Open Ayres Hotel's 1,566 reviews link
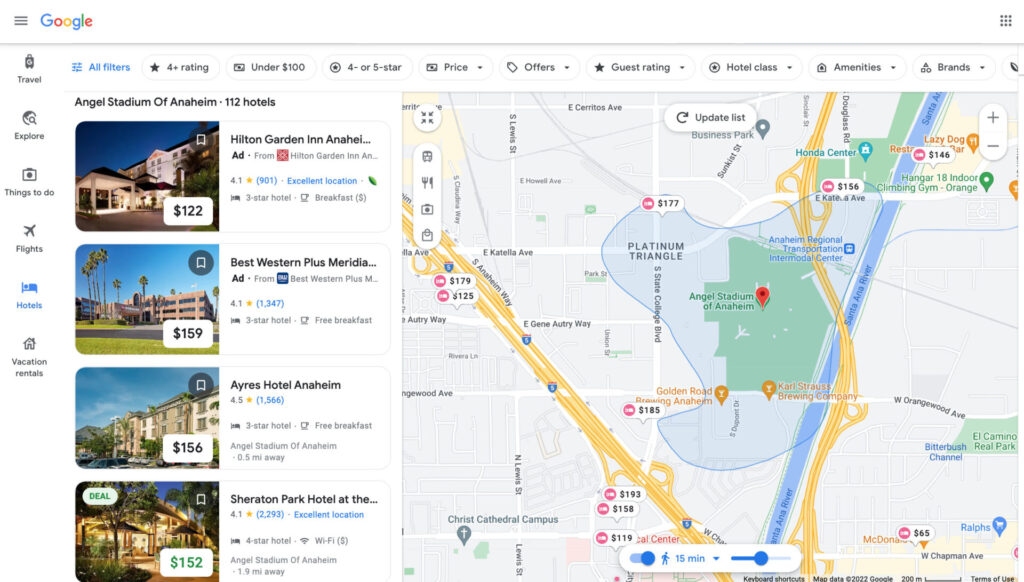This screenshot has width=1024, height=582. [x=270, y=400]
